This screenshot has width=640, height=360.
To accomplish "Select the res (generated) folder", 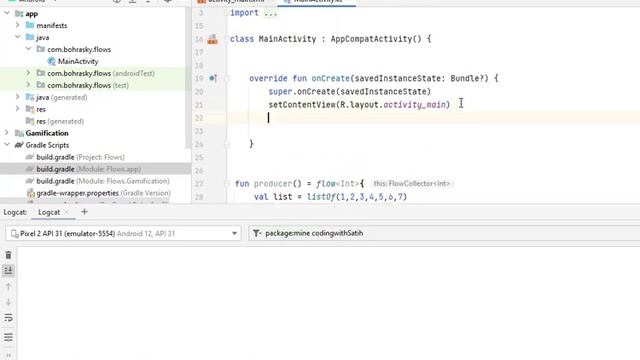I will 60,121.
